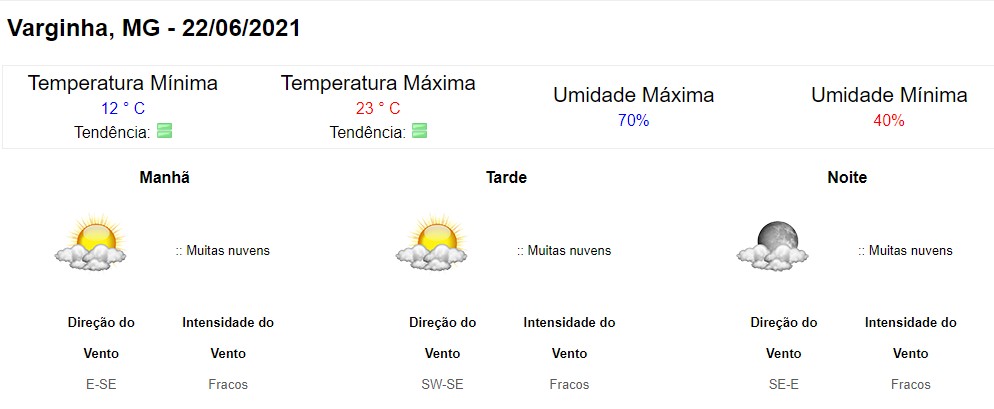Image resolution: width=994 pixels, height=409 pixels.
Task: Click the SE-E night wind direction
Action: [x=784, y=384]
